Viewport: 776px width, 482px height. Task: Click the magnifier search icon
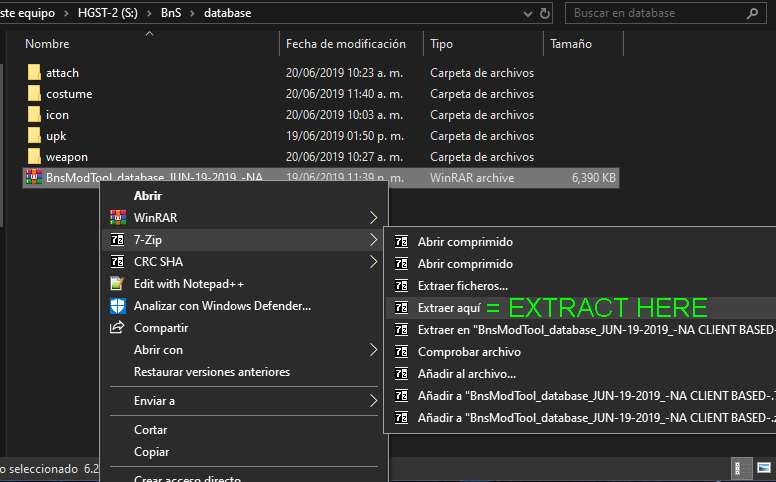tap(752, 13)
